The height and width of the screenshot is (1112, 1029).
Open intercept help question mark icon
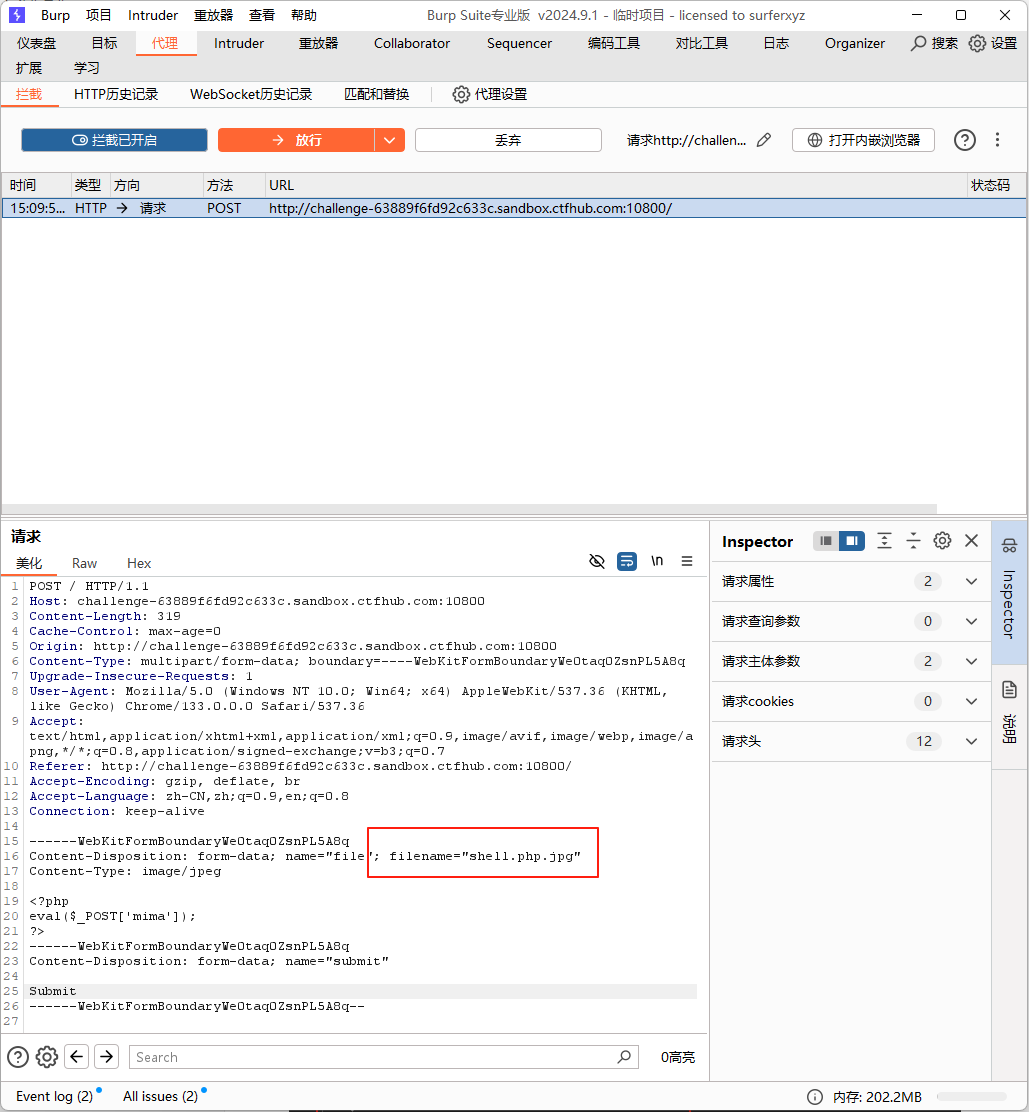[964, 140]
